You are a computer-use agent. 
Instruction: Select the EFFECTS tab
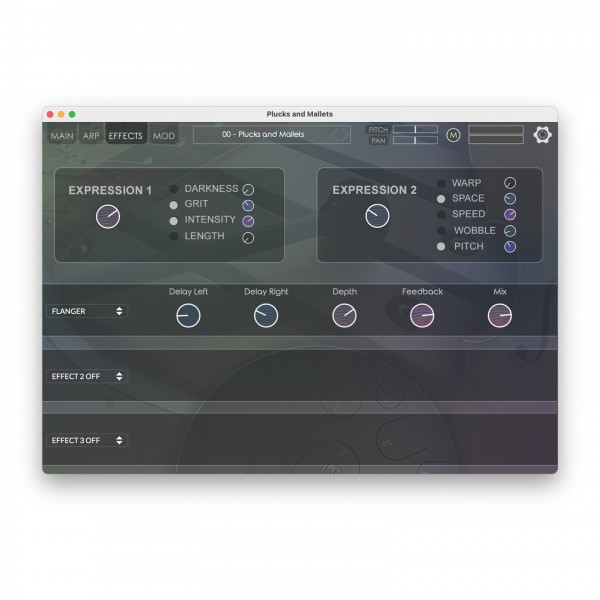(x=126, y=135)
